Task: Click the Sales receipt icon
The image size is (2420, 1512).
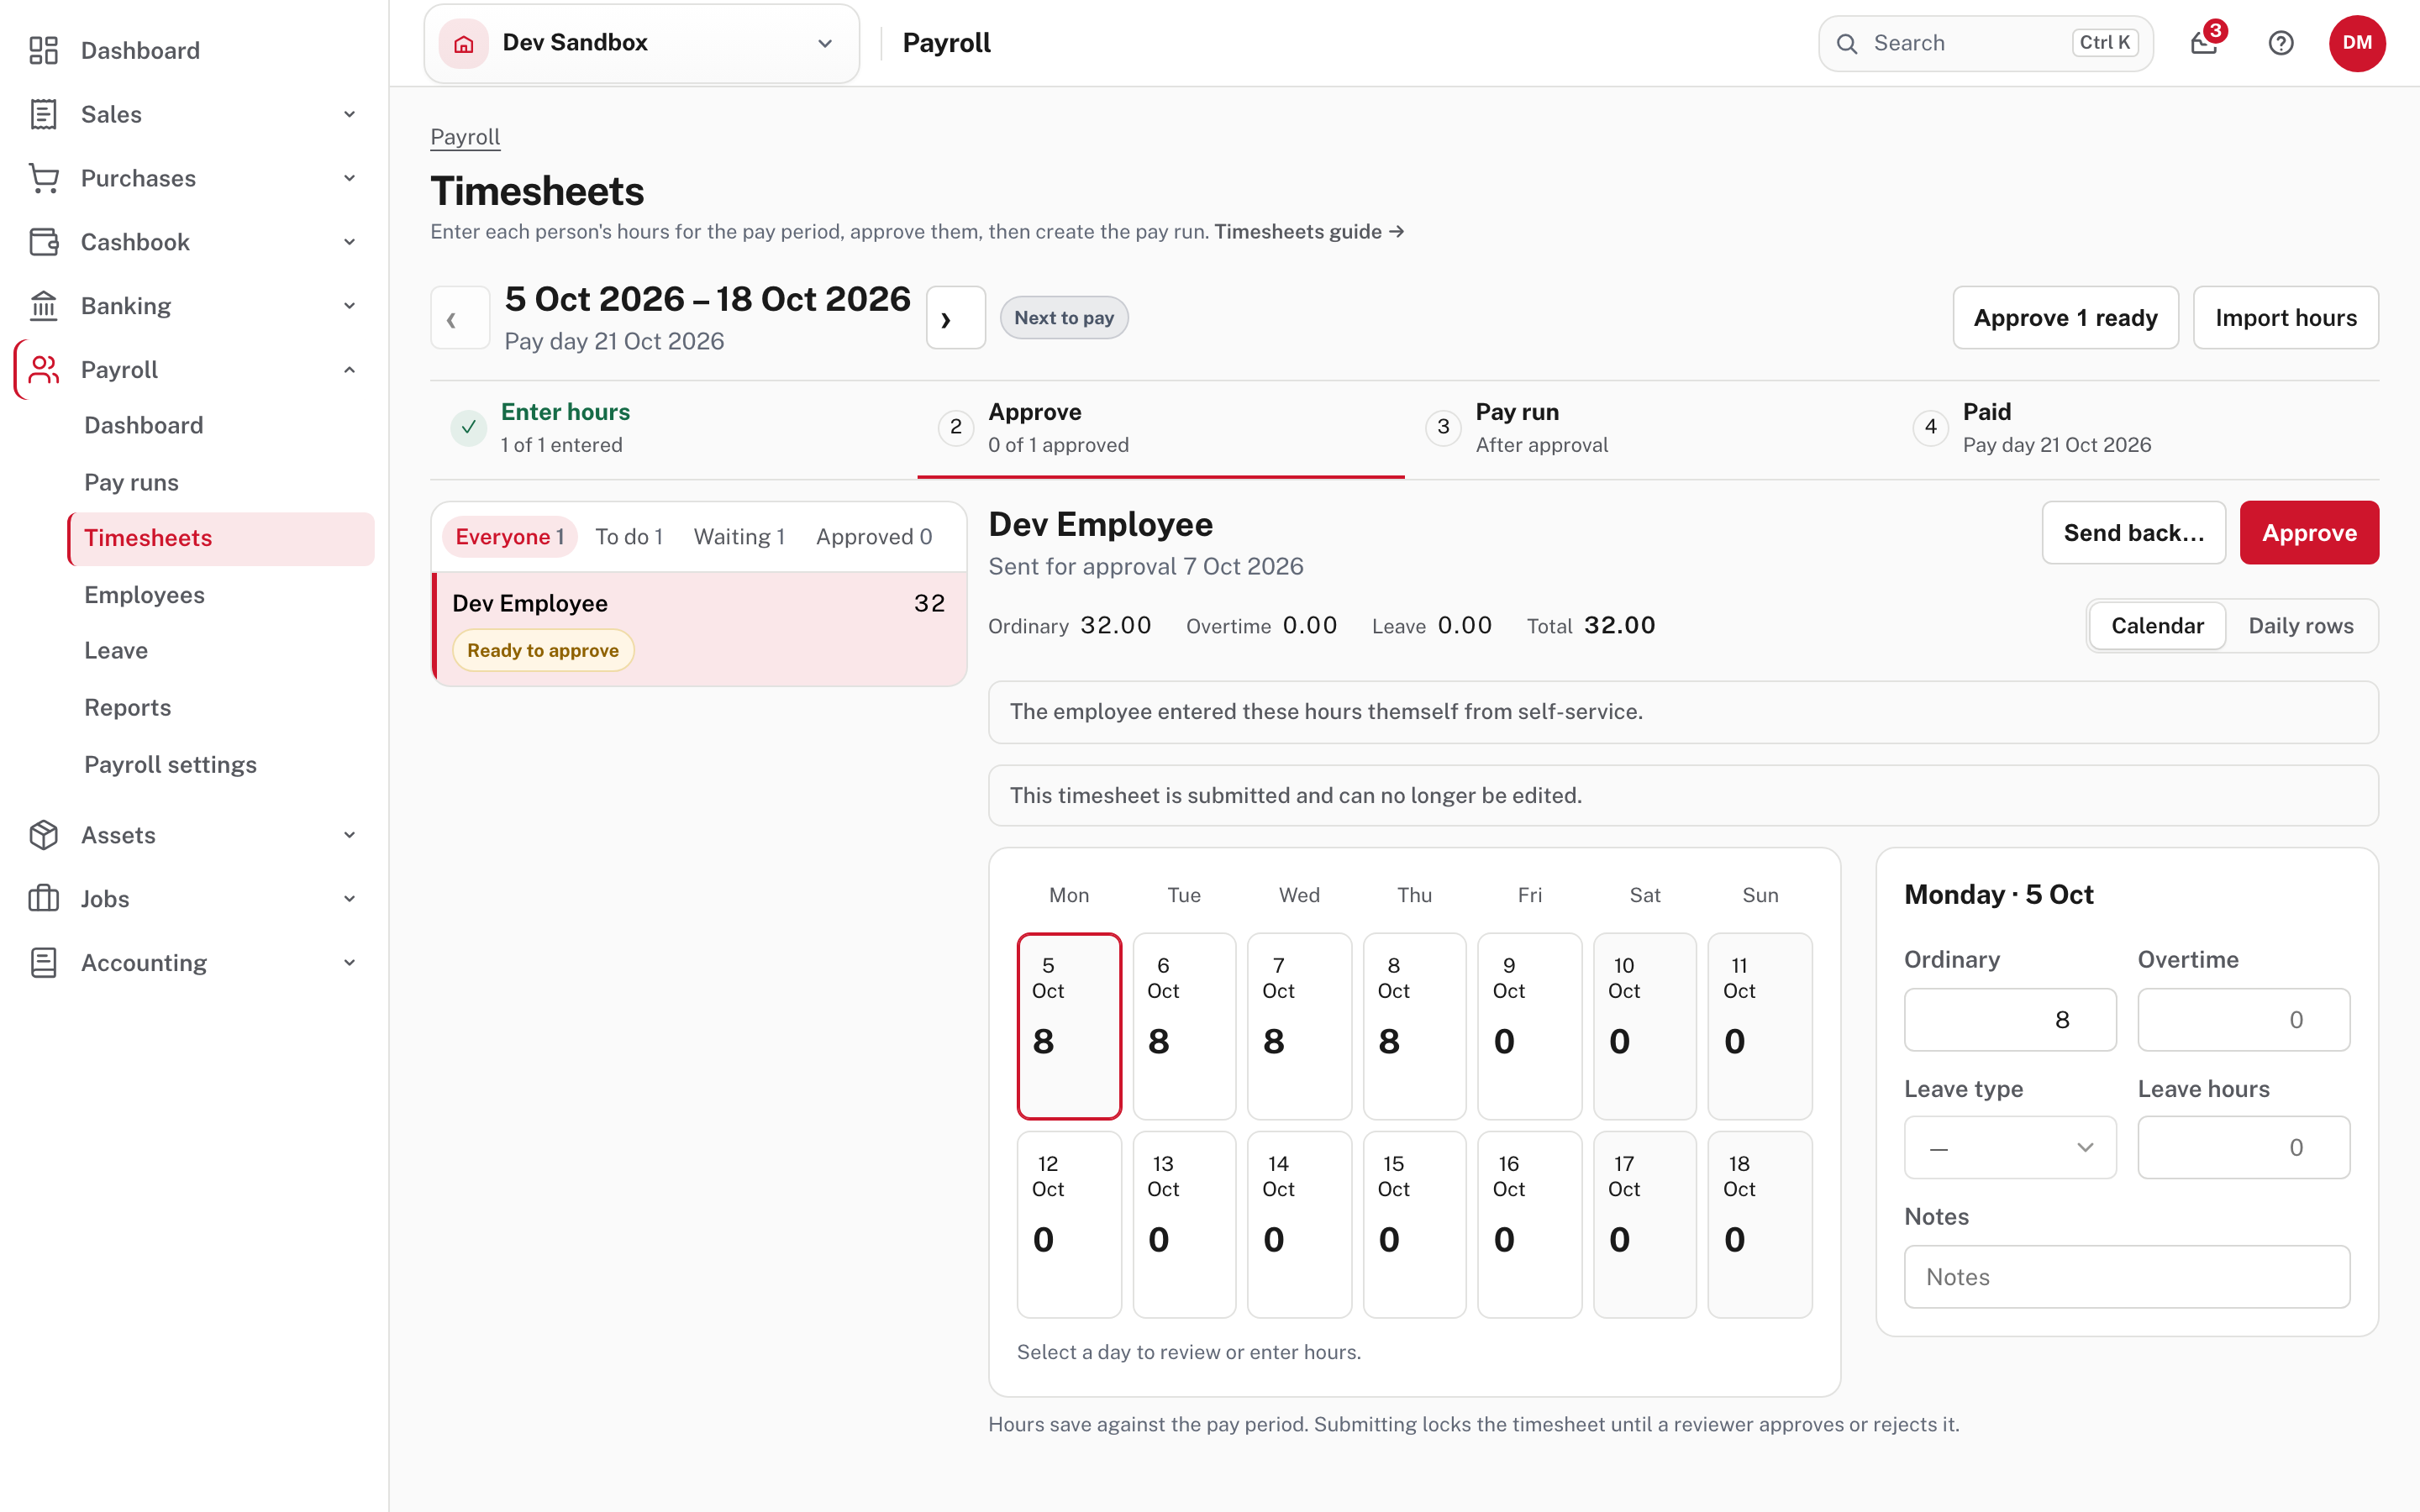Action: pyautogui.click(x=43, y=114)
